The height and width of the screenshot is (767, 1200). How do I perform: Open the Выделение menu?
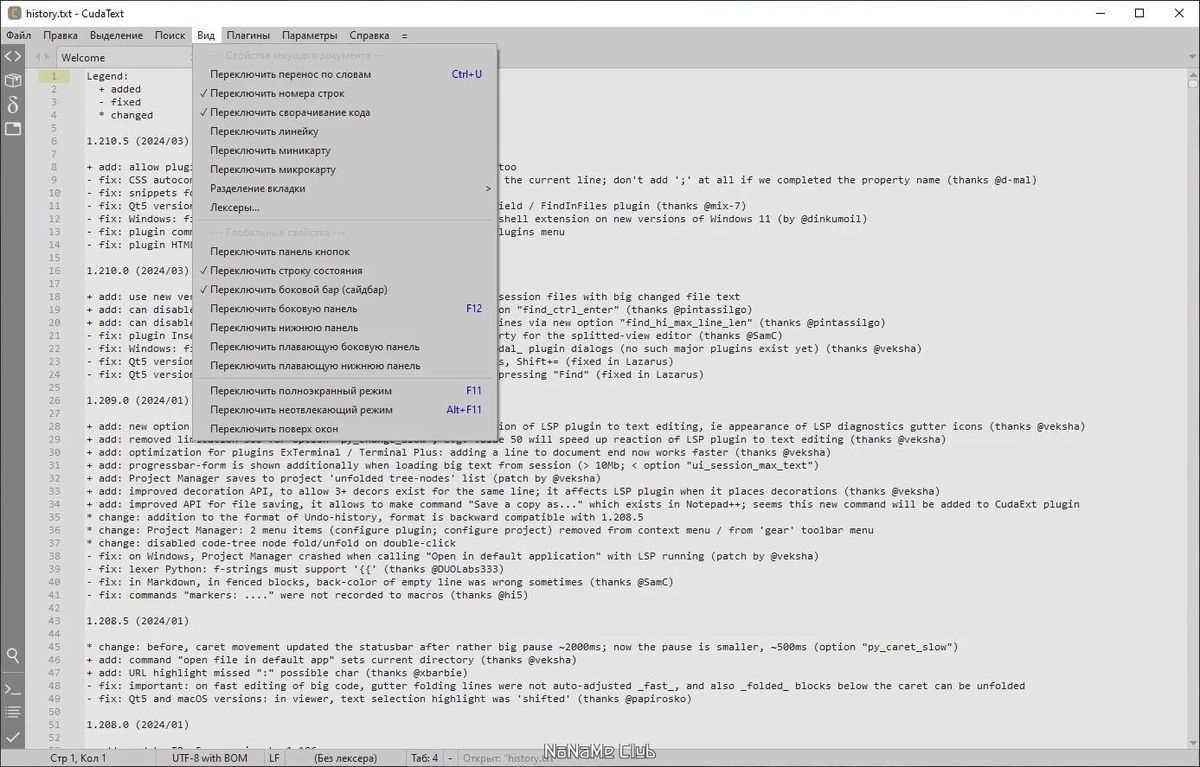(x=116, y=35)
